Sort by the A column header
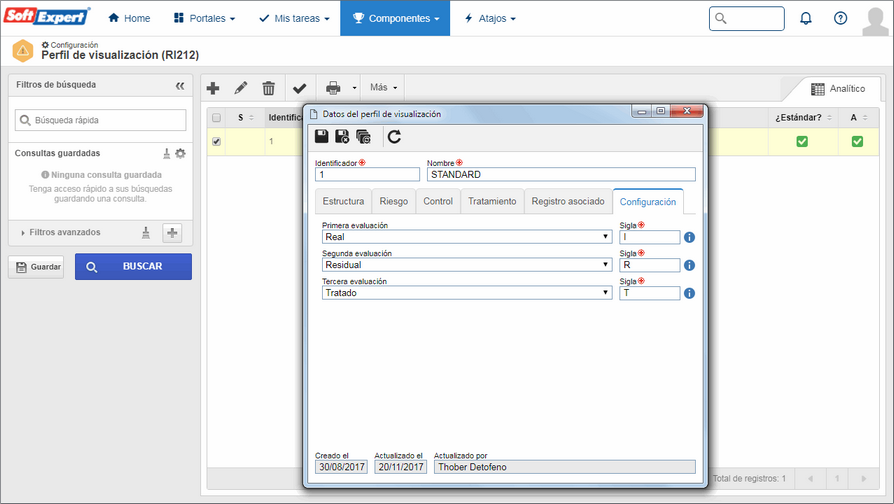The height and width of the screenshot is (504, 894). [x=858, y=117]
